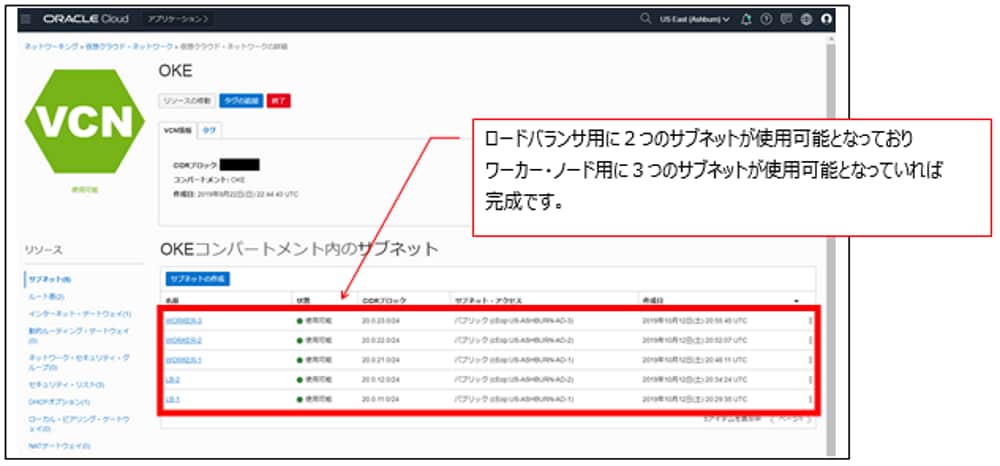Click the リソースの移動 button
Image resolution: width=1000 pixels, height=466 pixels.
187,101
